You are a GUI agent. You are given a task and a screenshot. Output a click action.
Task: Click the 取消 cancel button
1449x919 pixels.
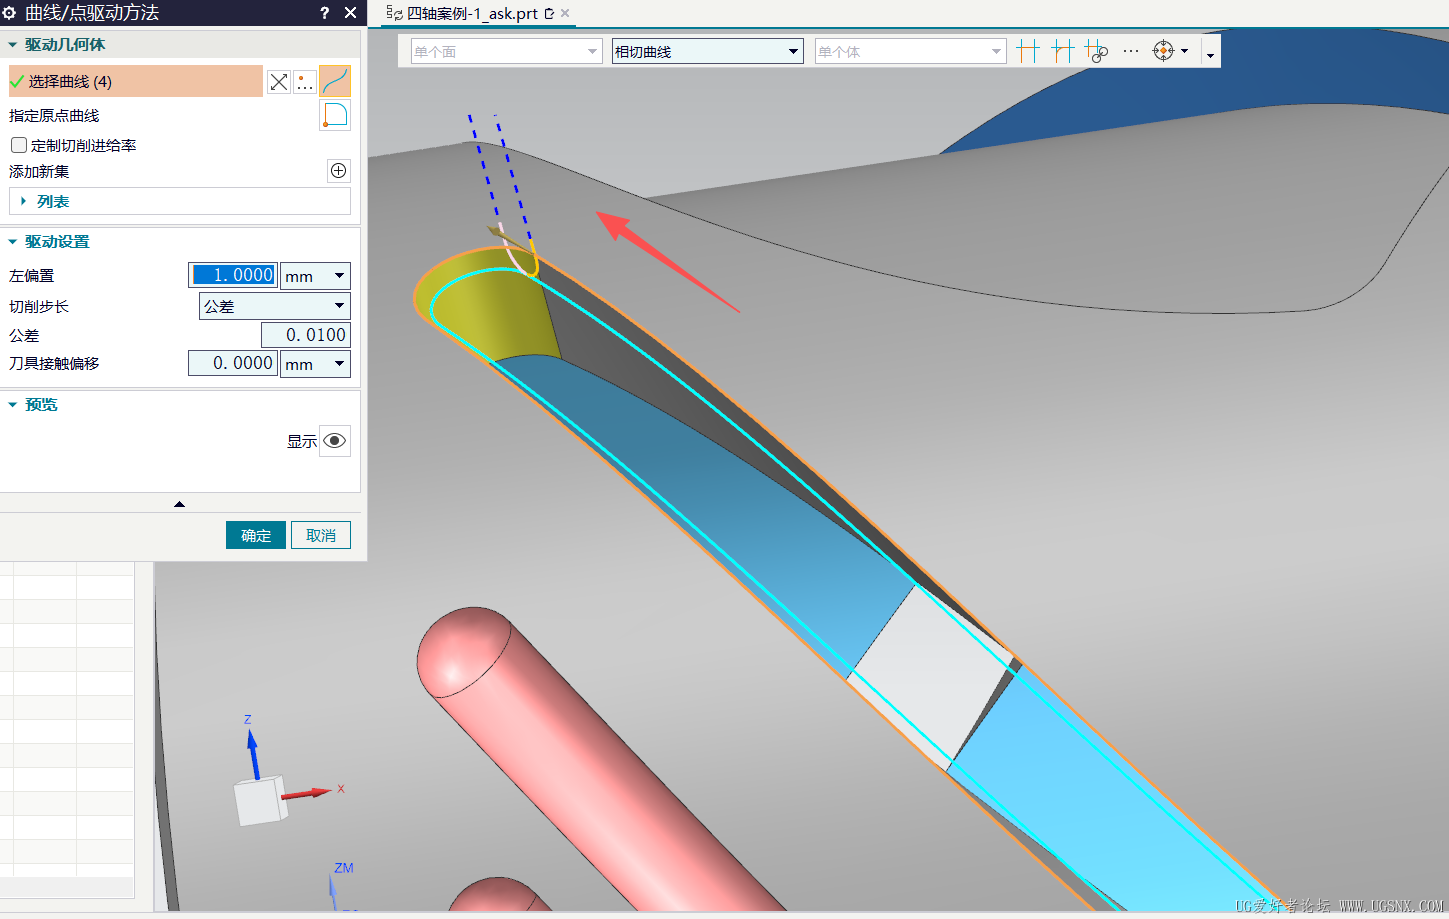[x=321, y=535]
